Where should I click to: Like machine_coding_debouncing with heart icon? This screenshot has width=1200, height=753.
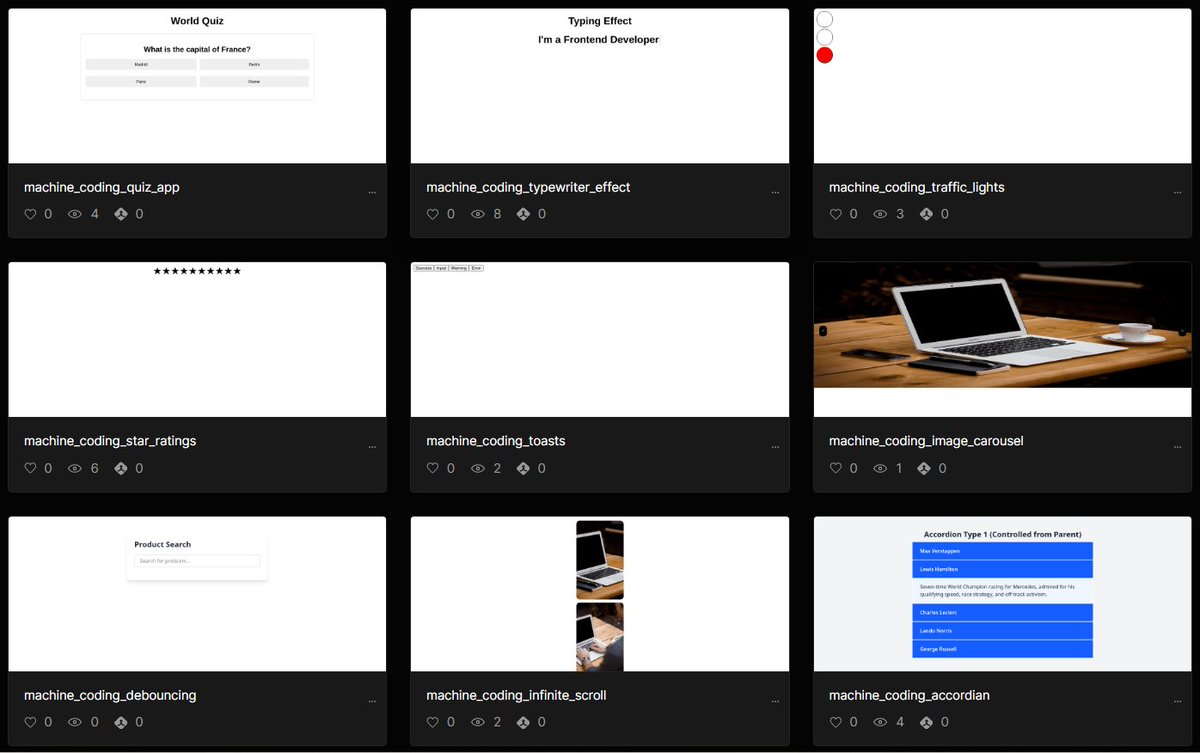30,722
